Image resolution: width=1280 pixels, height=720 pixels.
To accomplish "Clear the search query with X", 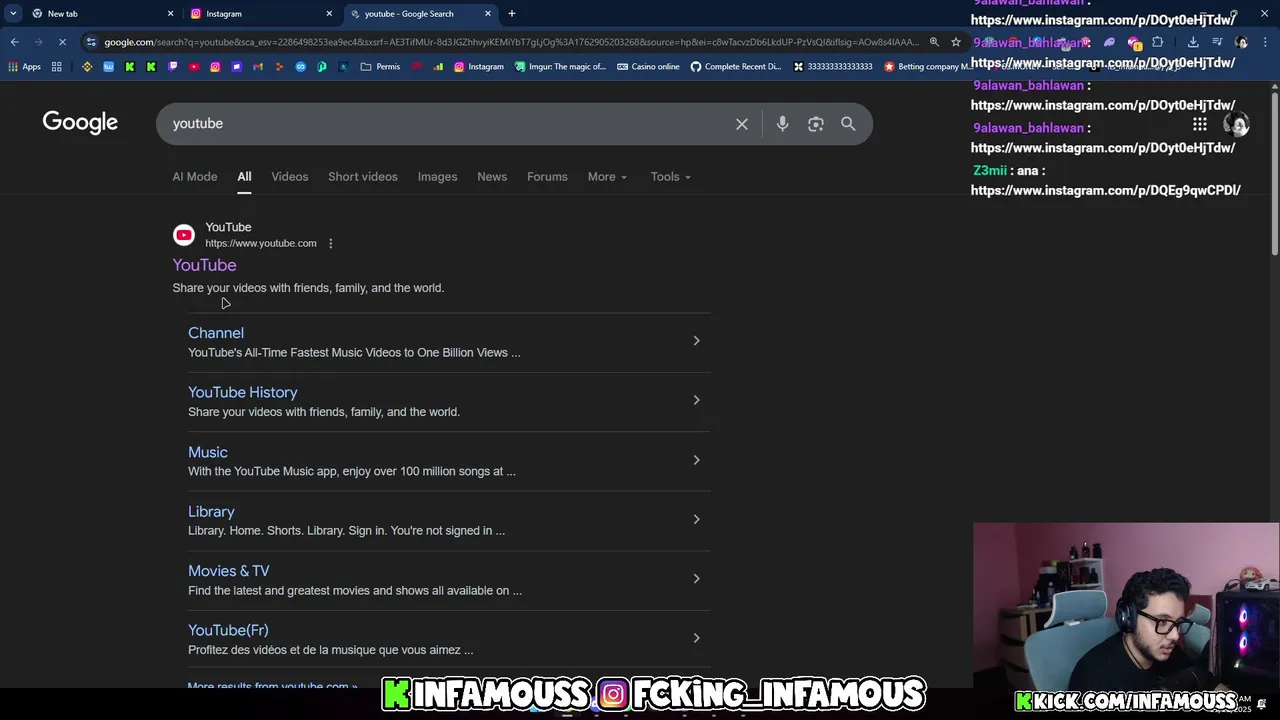I will point(742,124).
